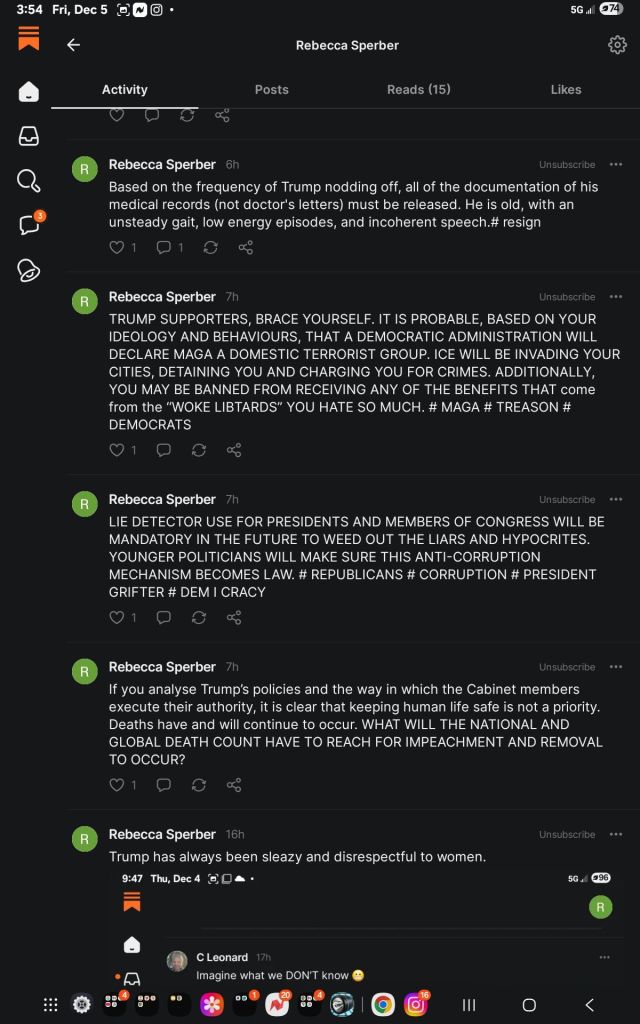Like the Trump nodding off post
This screenshot has height=1024, width=640.
117,247
